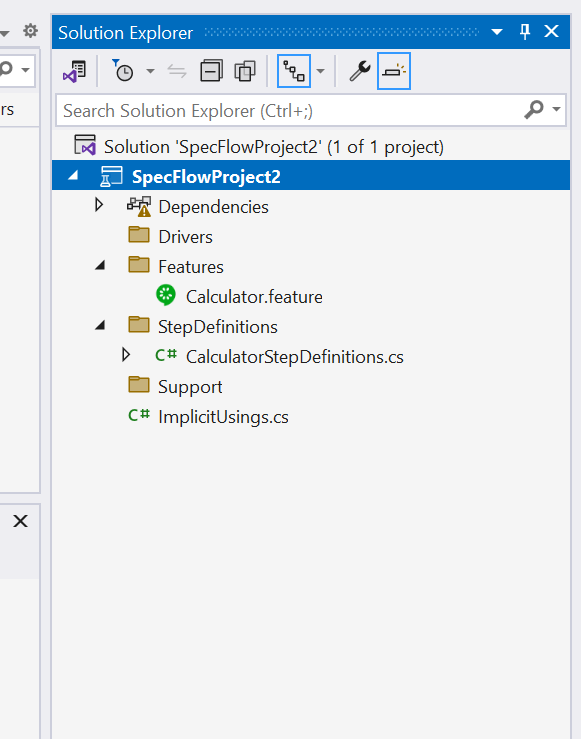Screen dimensions: 581x739
Task: Click C# icon of CalculatorStepDefinitions.cs
Action: (166, 355)
